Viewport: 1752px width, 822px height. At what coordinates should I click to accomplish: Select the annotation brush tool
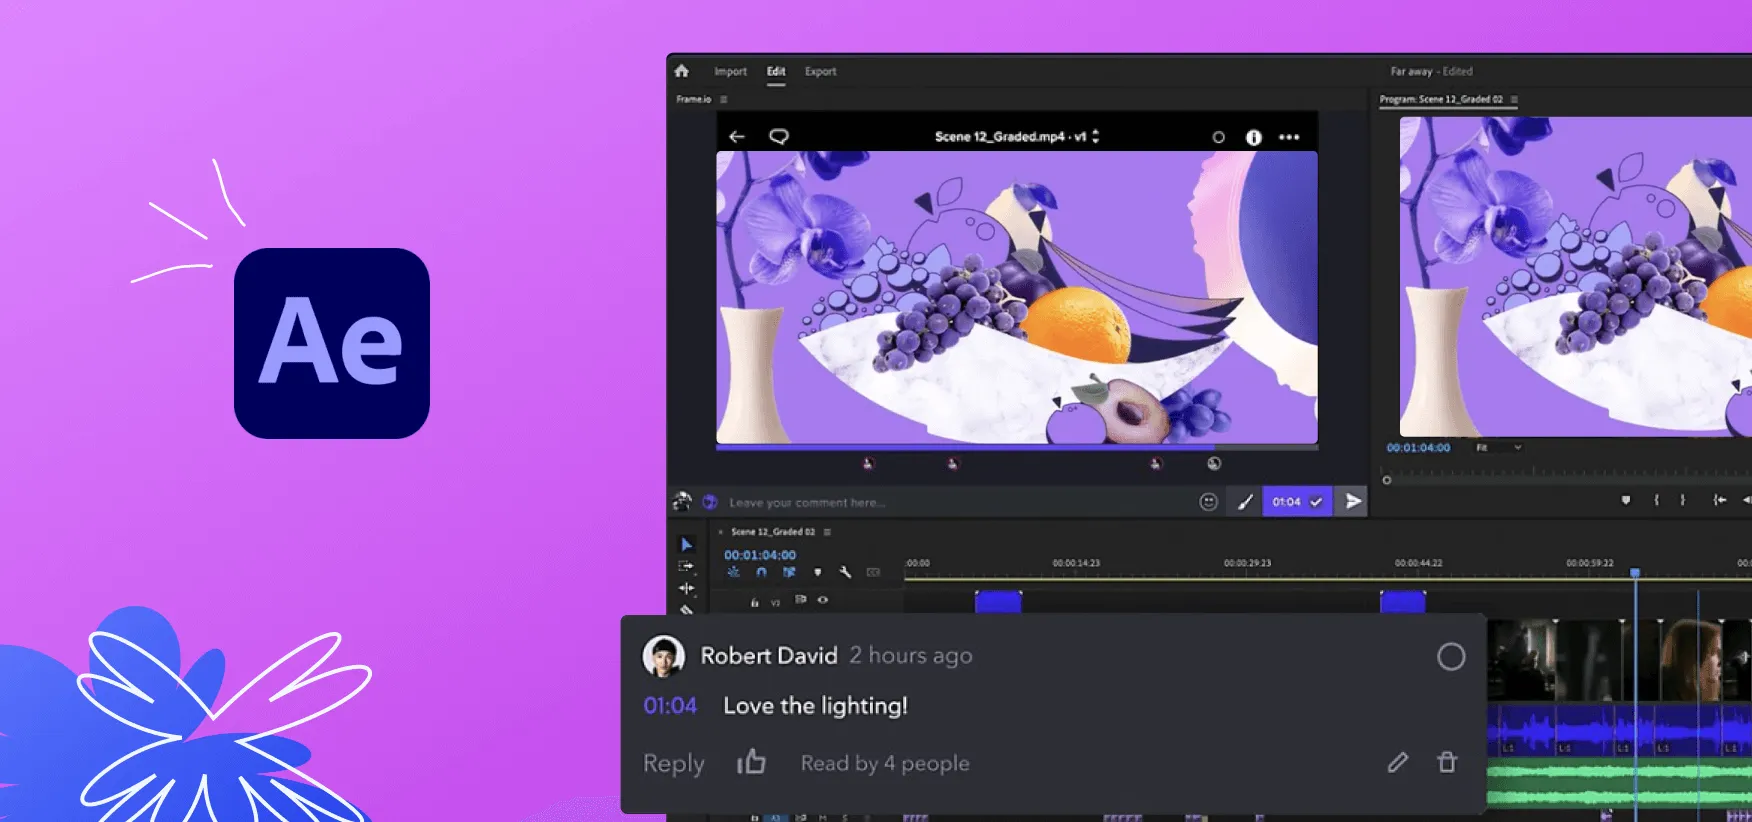pyautogui.click(x=1245, y=502)
